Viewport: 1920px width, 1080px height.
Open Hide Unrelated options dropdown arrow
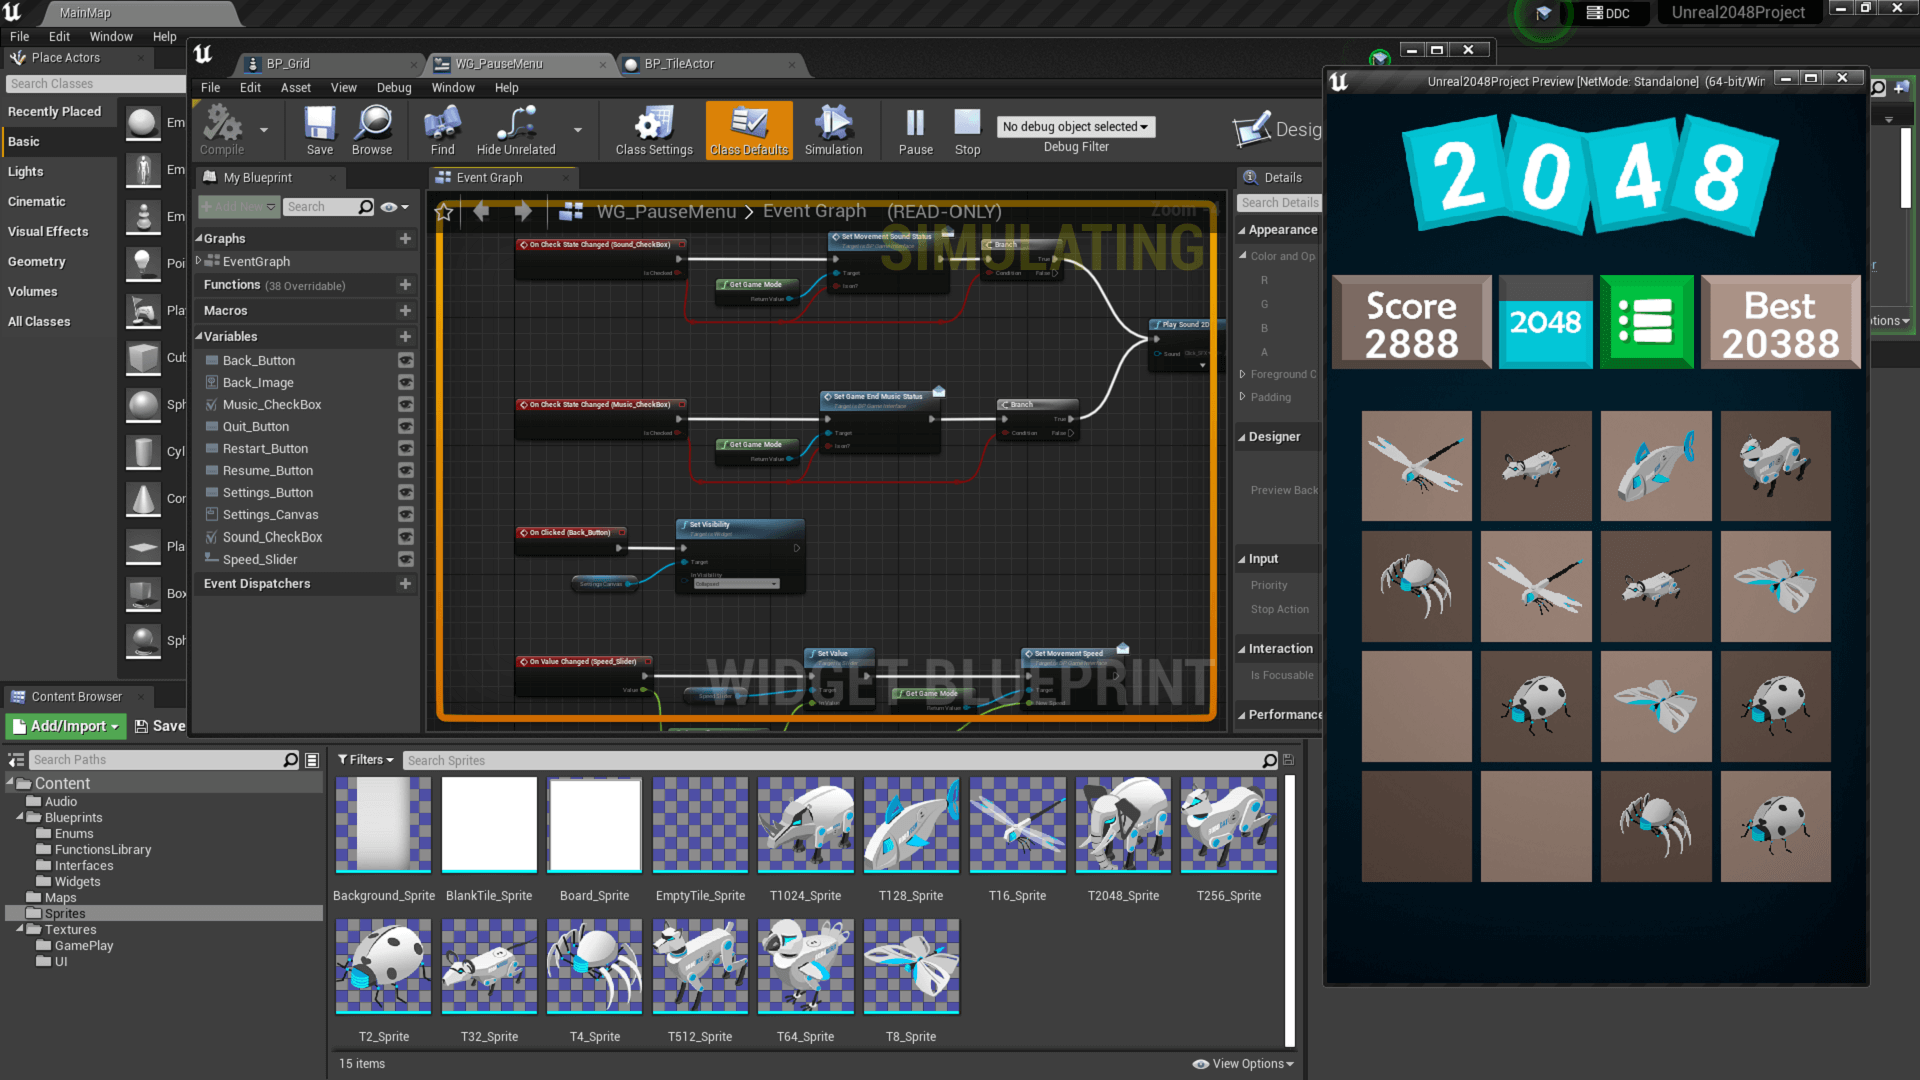coord(577,130)
